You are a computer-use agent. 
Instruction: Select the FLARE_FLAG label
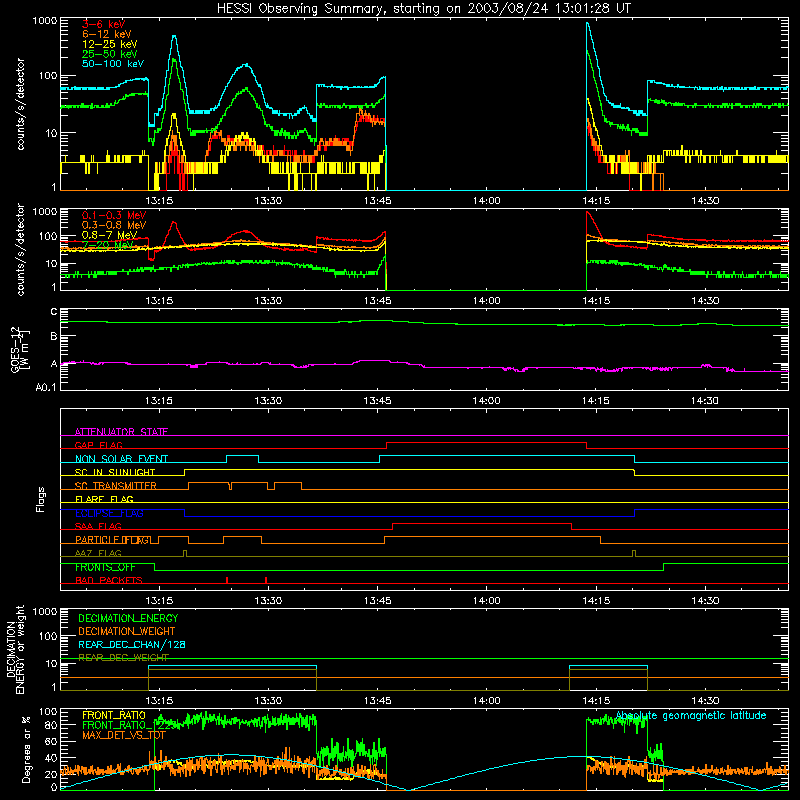pyautogui.click(x=104, y=499)
